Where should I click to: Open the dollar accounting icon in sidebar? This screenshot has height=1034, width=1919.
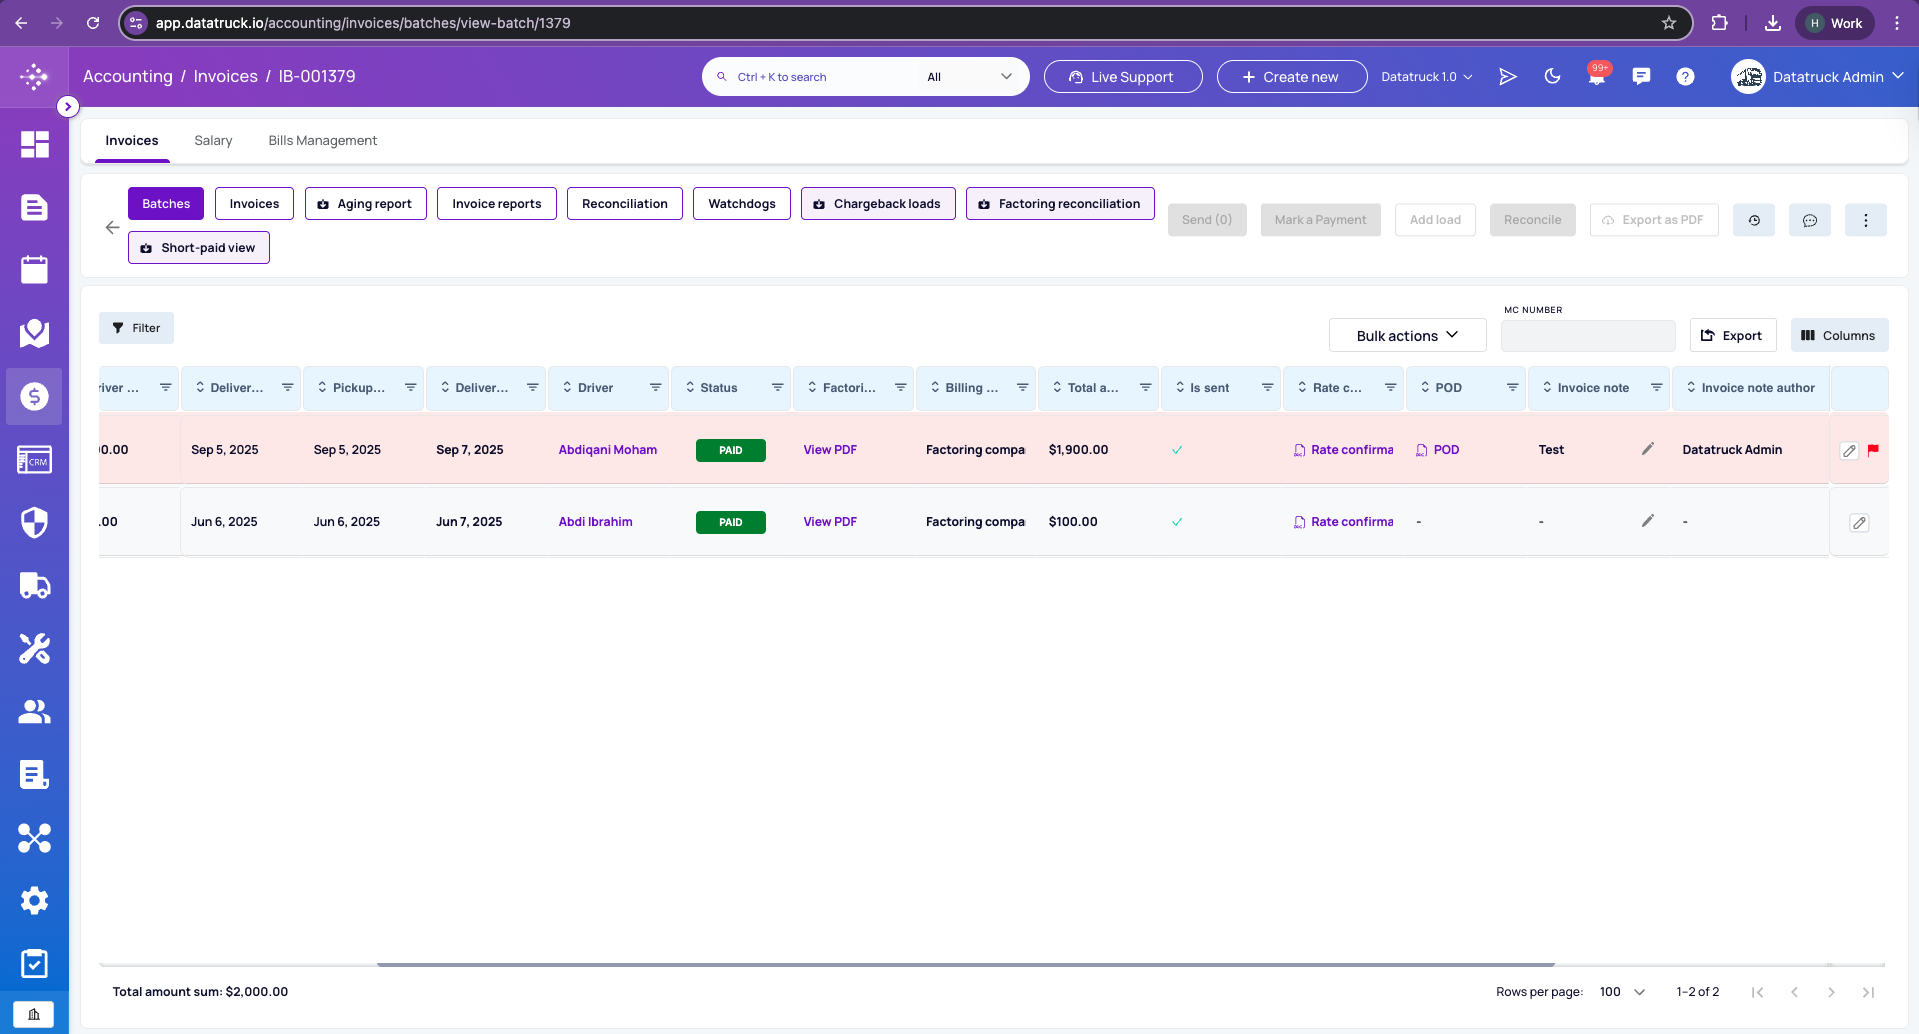[34, 397]
